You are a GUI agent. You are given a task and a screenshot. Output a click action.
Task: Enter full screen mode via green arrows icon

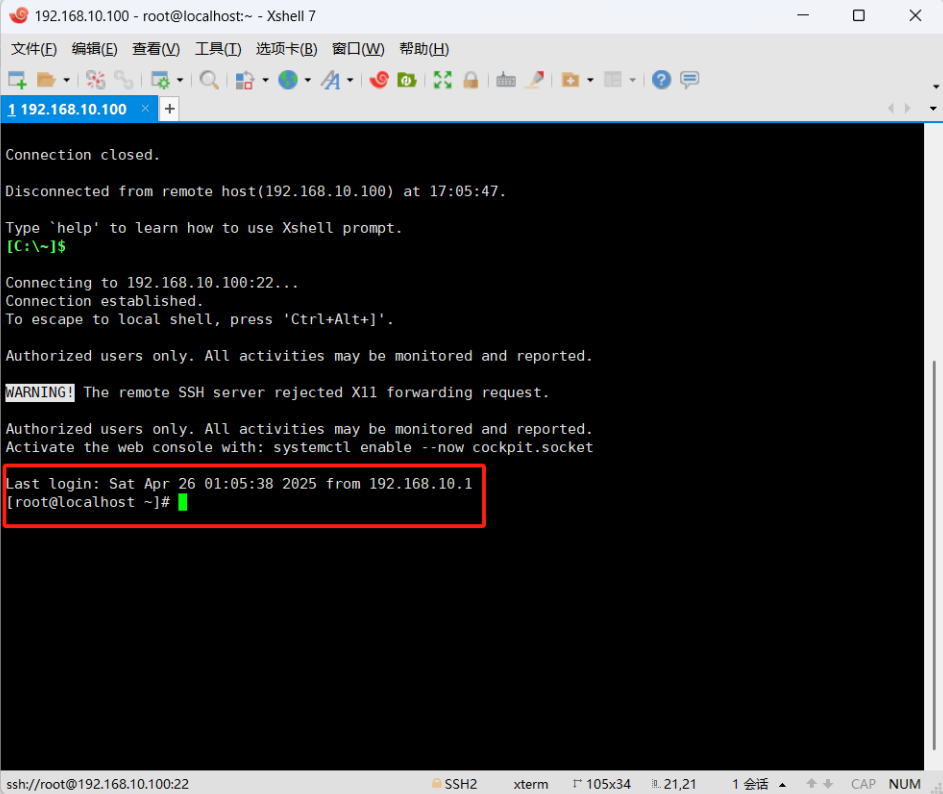[443, 79]
